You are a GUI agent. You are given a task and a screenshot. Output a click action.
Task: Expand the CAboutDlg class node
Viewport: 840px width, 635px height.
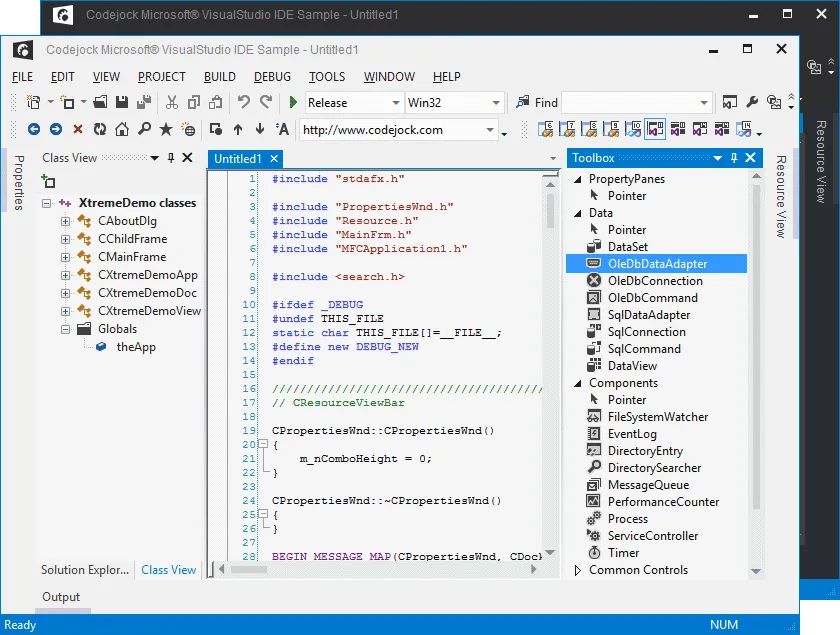tap(65, 221)
